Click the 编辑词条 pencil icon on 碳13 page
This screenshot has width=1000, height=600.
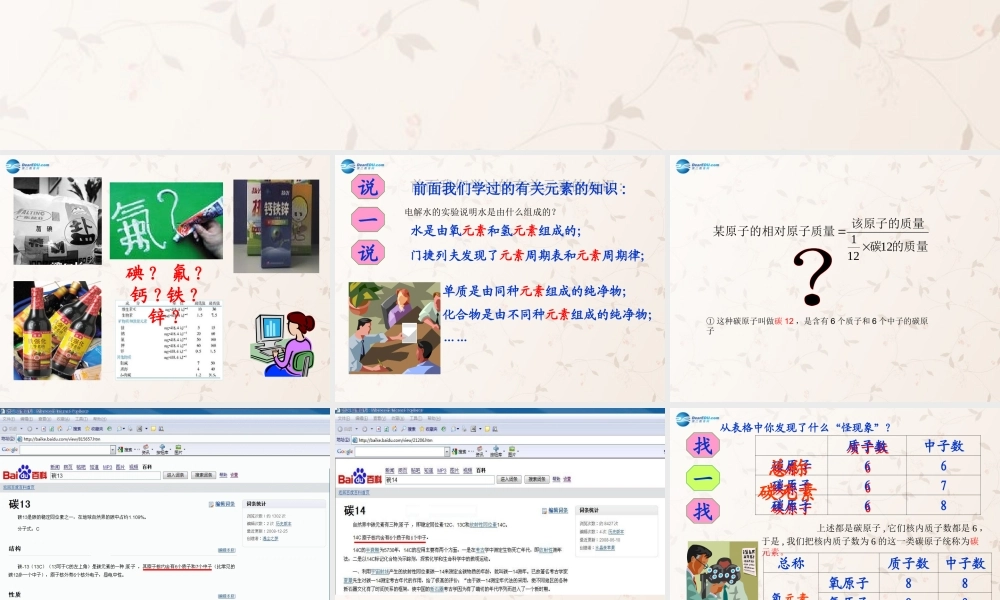[211, 503]
